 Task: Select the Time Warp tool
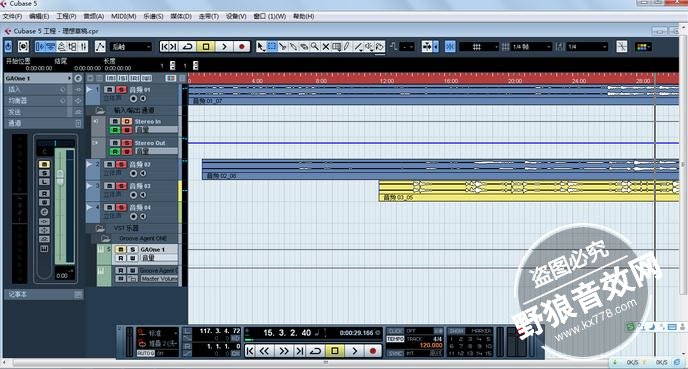point(337,47)
